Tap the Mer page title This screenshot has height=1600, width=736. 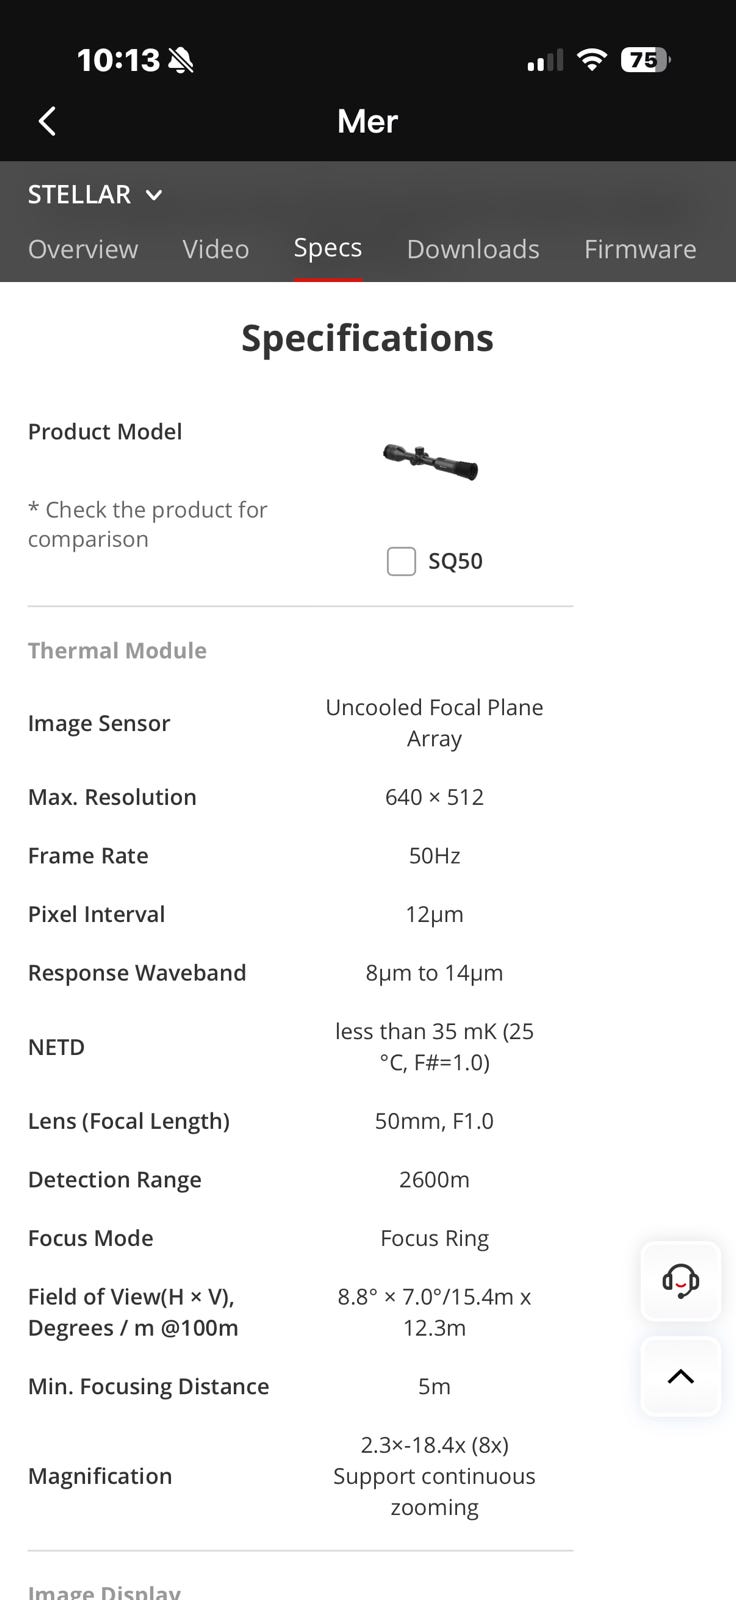click(368, 121)
